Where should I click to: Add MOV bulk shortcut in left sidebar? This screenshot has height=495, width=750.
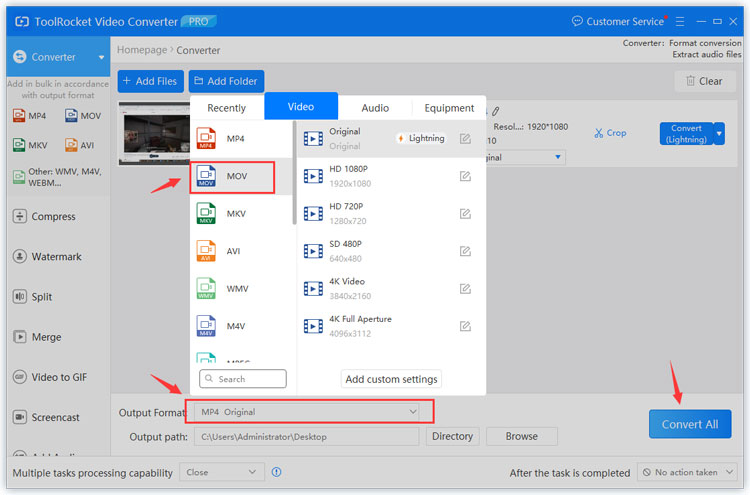83,116
